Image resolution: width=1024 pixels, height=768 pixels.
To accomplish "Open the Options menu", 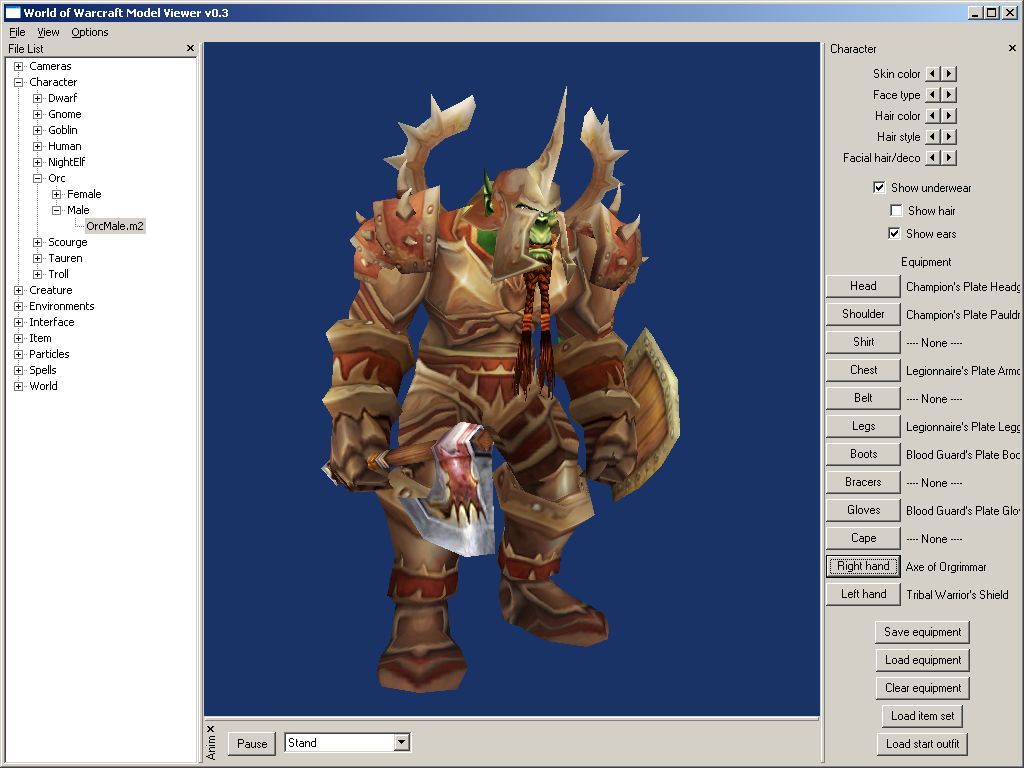I will pos(89,32).
